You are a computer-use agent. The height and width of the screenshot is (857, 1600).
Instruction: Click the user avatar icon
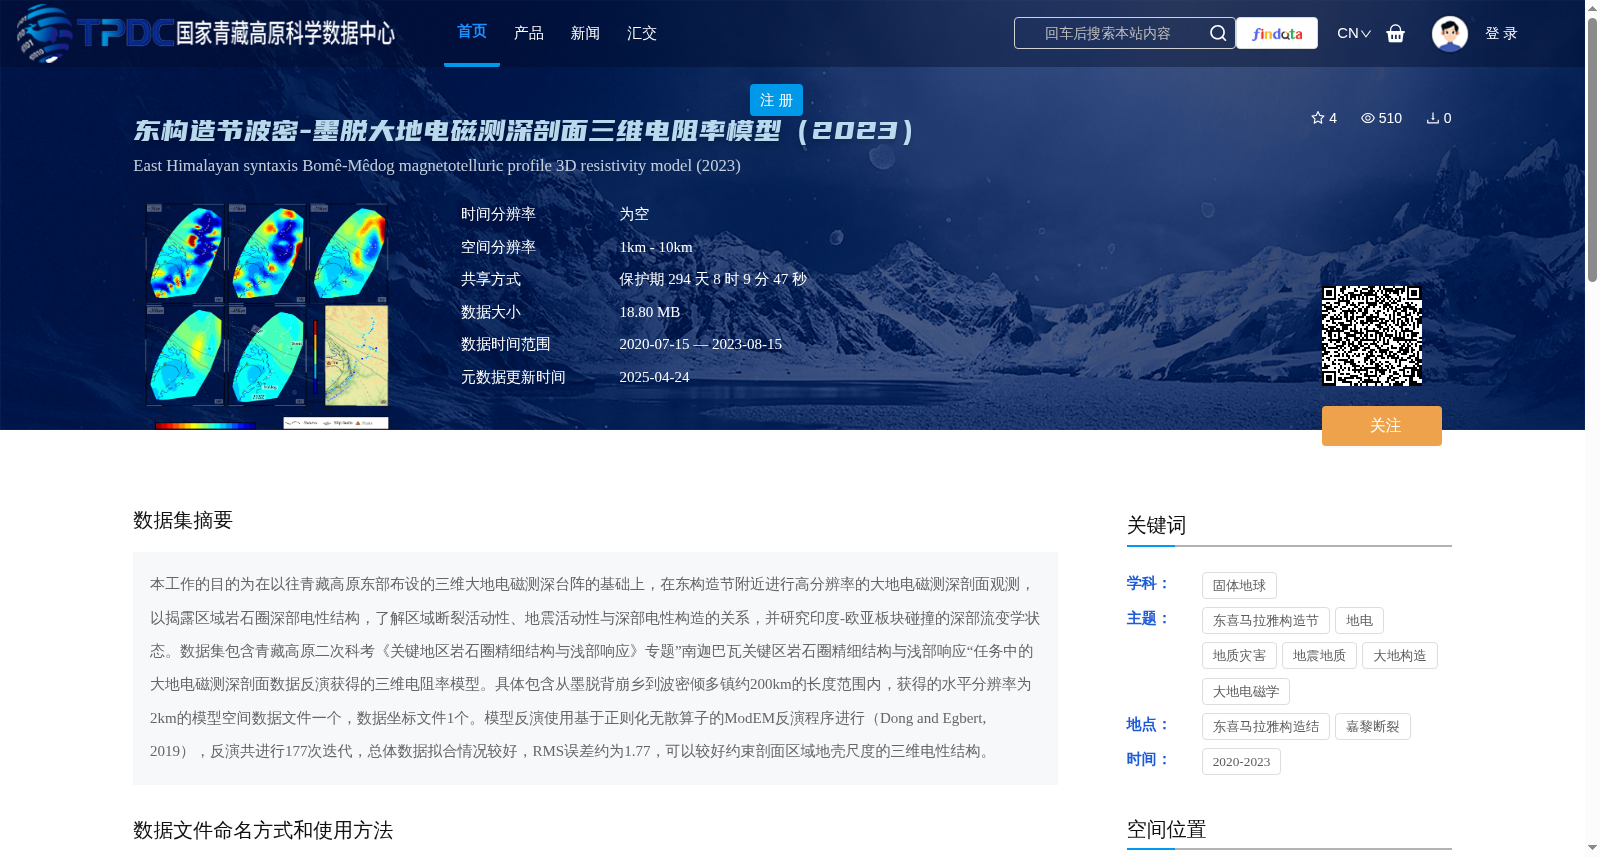pyautogui.click(x=1450, y=33)
